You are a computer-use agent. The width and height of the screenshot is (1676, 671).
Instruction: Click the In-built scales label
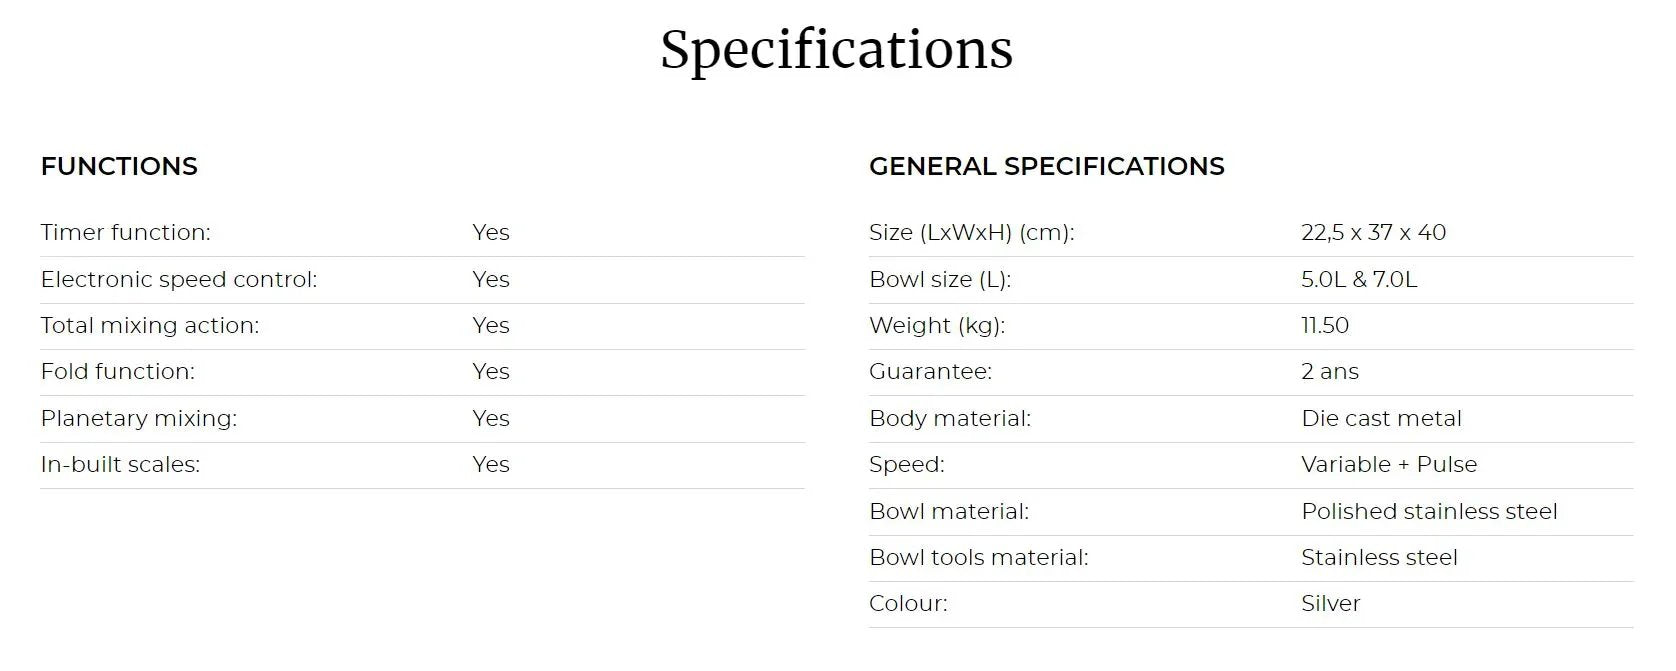point(120,465)
